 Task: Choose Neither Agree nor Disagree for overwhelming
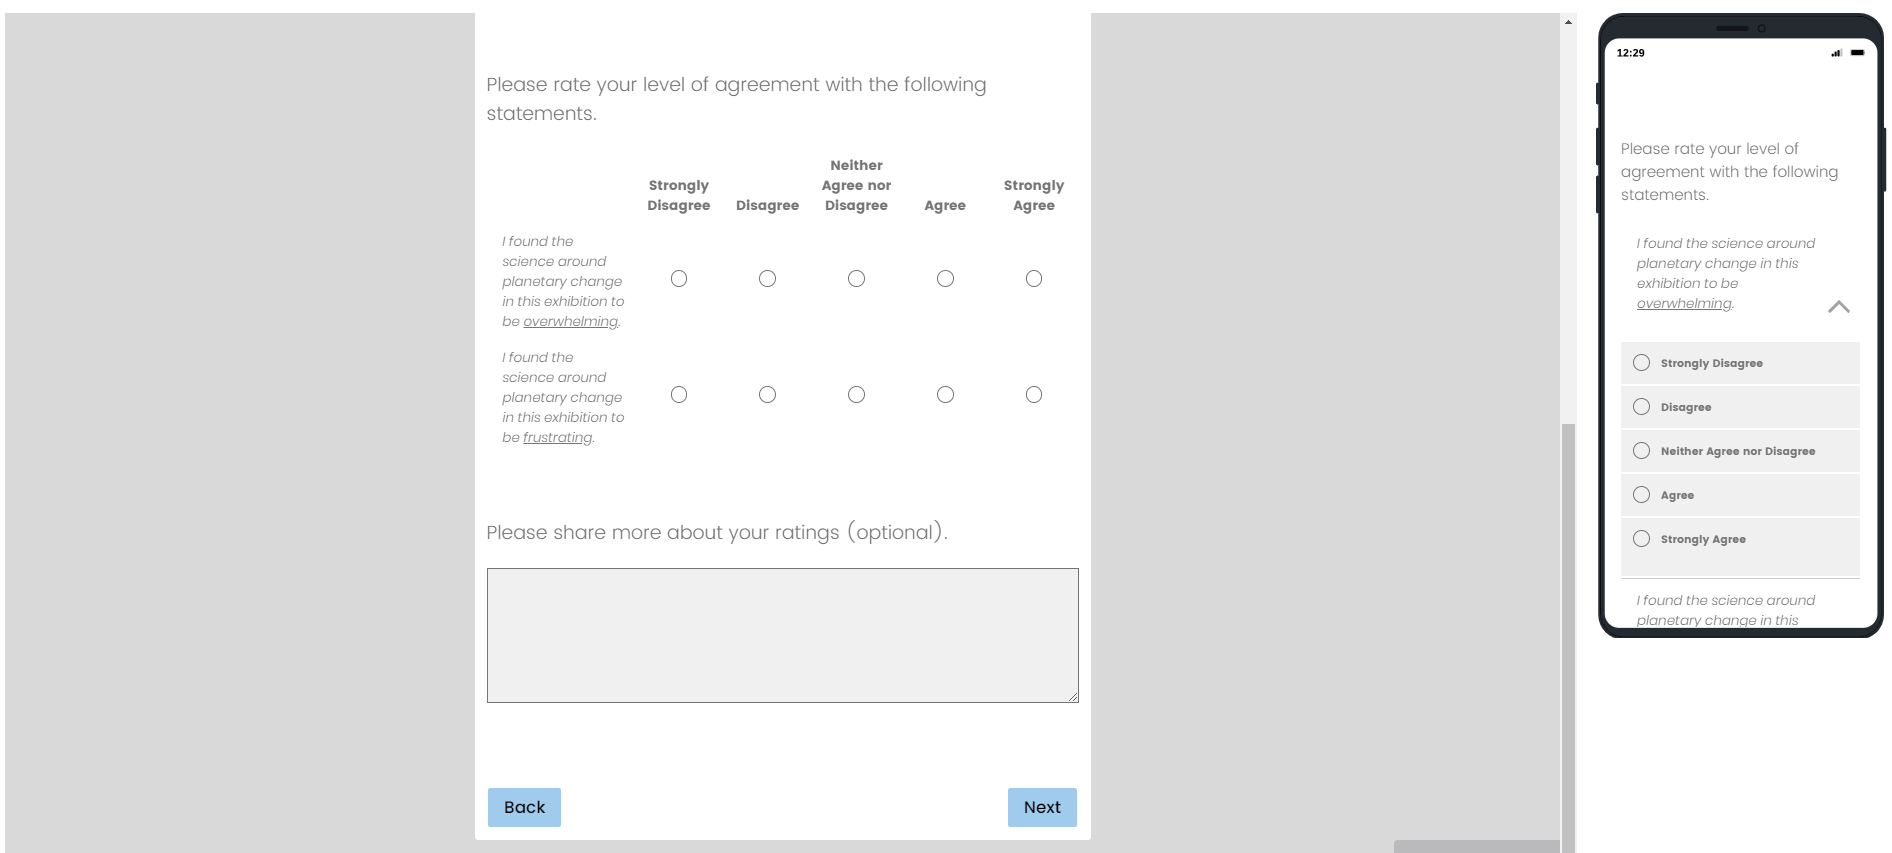tap(856, 279)
